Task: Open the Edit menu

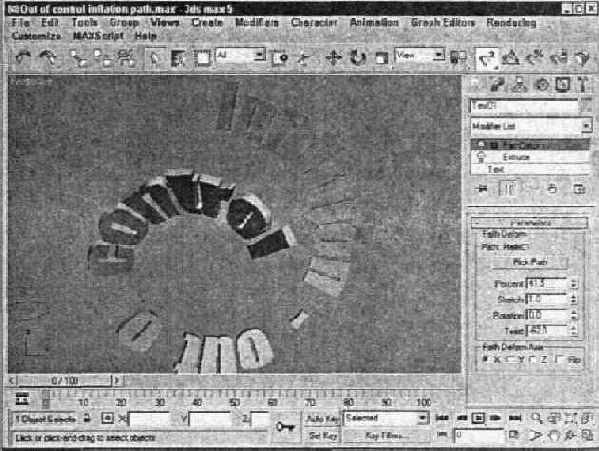Action: [x=50, y=23]
